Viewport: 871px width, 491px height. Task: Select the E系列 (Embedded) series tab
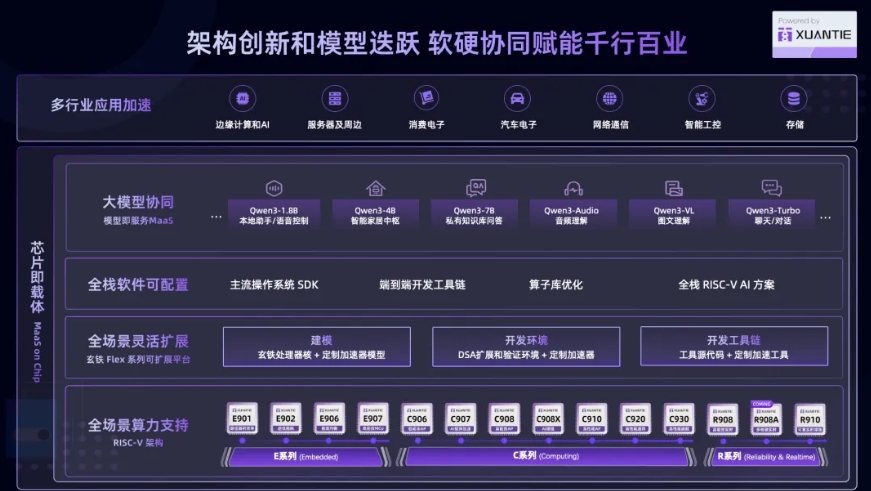click(307, 456)
